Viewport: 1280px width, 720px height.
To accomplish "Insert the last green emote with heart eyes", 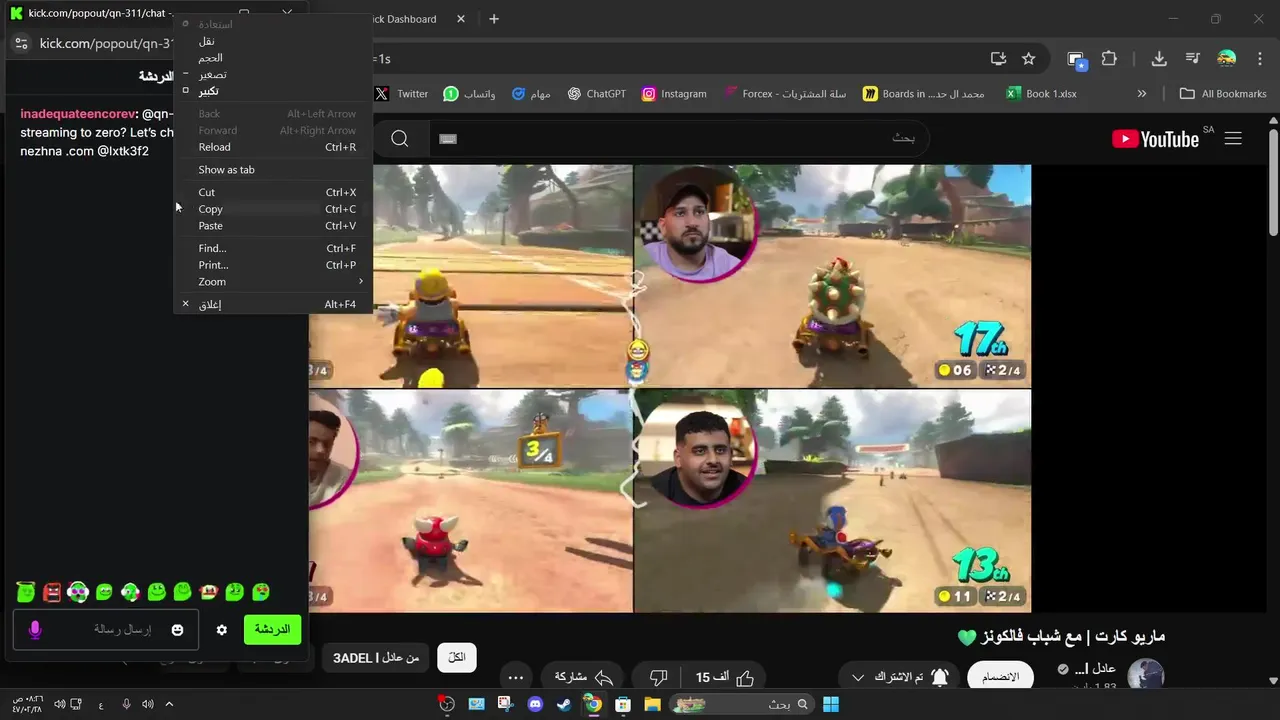I will (x=261, y=592).
